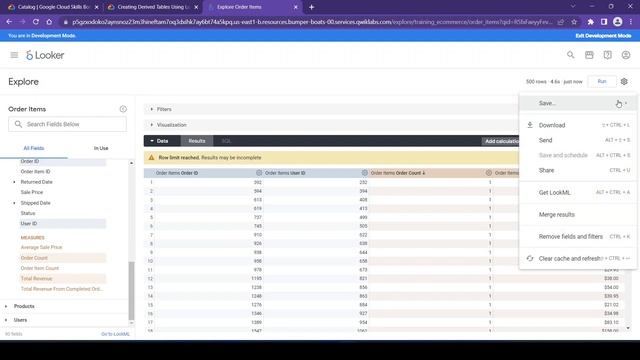Screen dimensions: 640x360
Task: Select Total Revenue From Completed Orders measure
Action: tap(62, 289)
